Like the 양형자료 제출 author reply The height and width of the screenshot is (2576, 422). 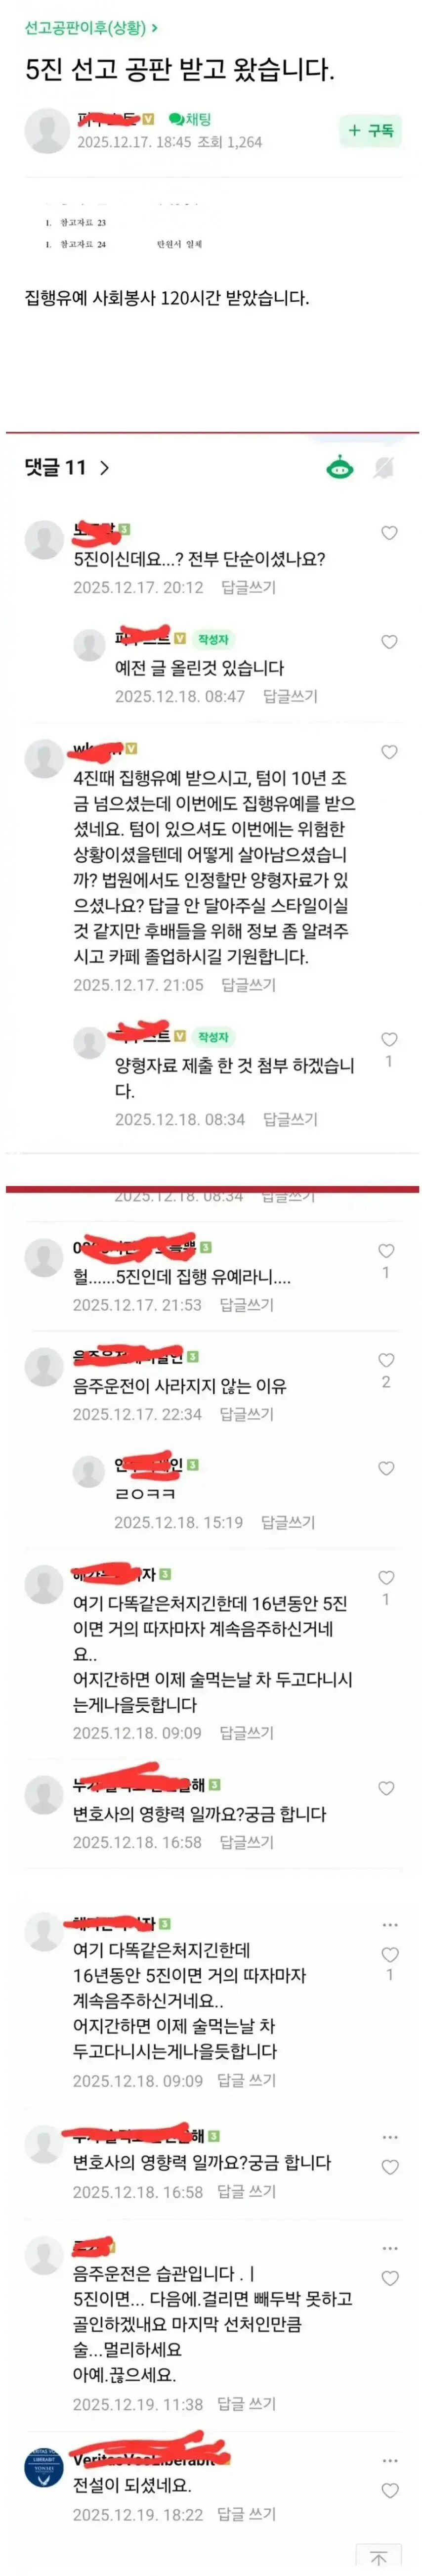(390, 1040)
